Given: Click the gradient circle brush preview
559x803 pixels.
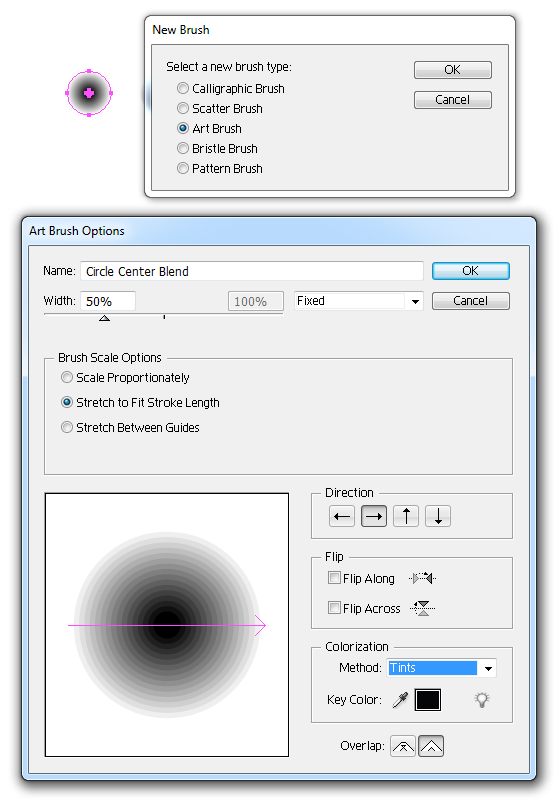Looking at the screenshot, I should point(167,625).
